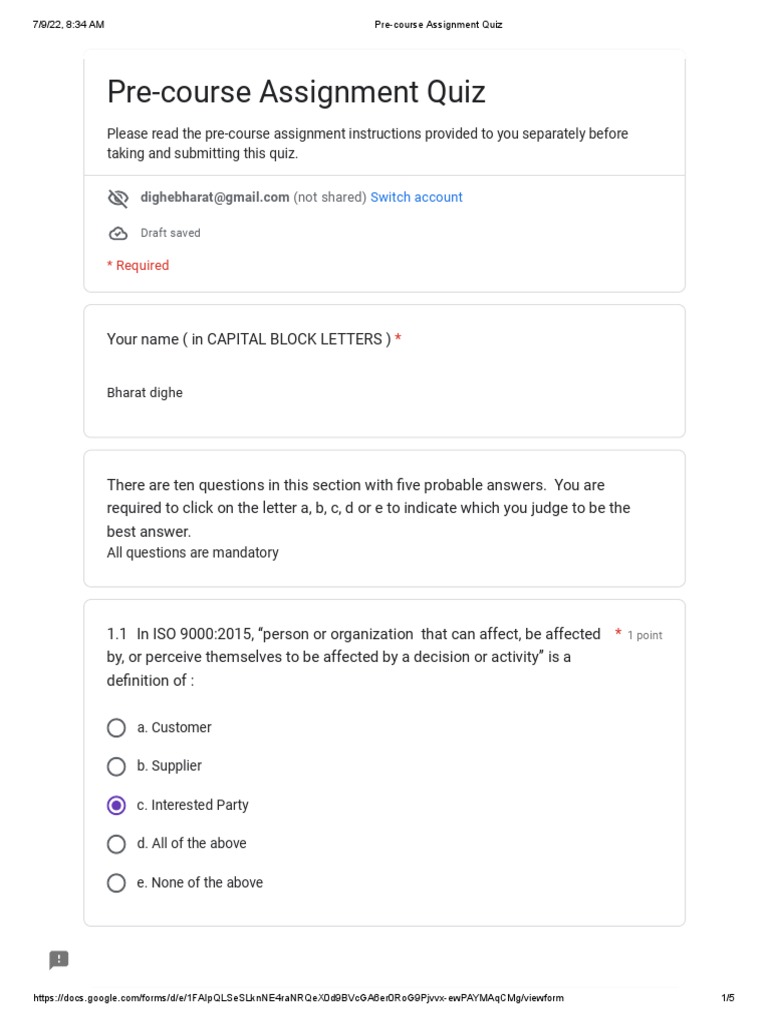Click the dighebharat@gmail.com email address
Viewport: 768px width, 1024px height.
(215, 197)
